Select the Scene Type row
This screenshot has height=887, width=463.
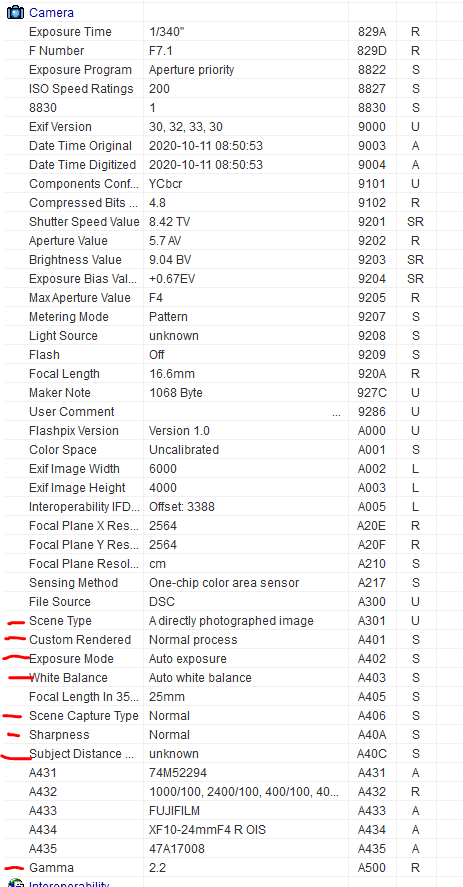(x=232, y=621)
